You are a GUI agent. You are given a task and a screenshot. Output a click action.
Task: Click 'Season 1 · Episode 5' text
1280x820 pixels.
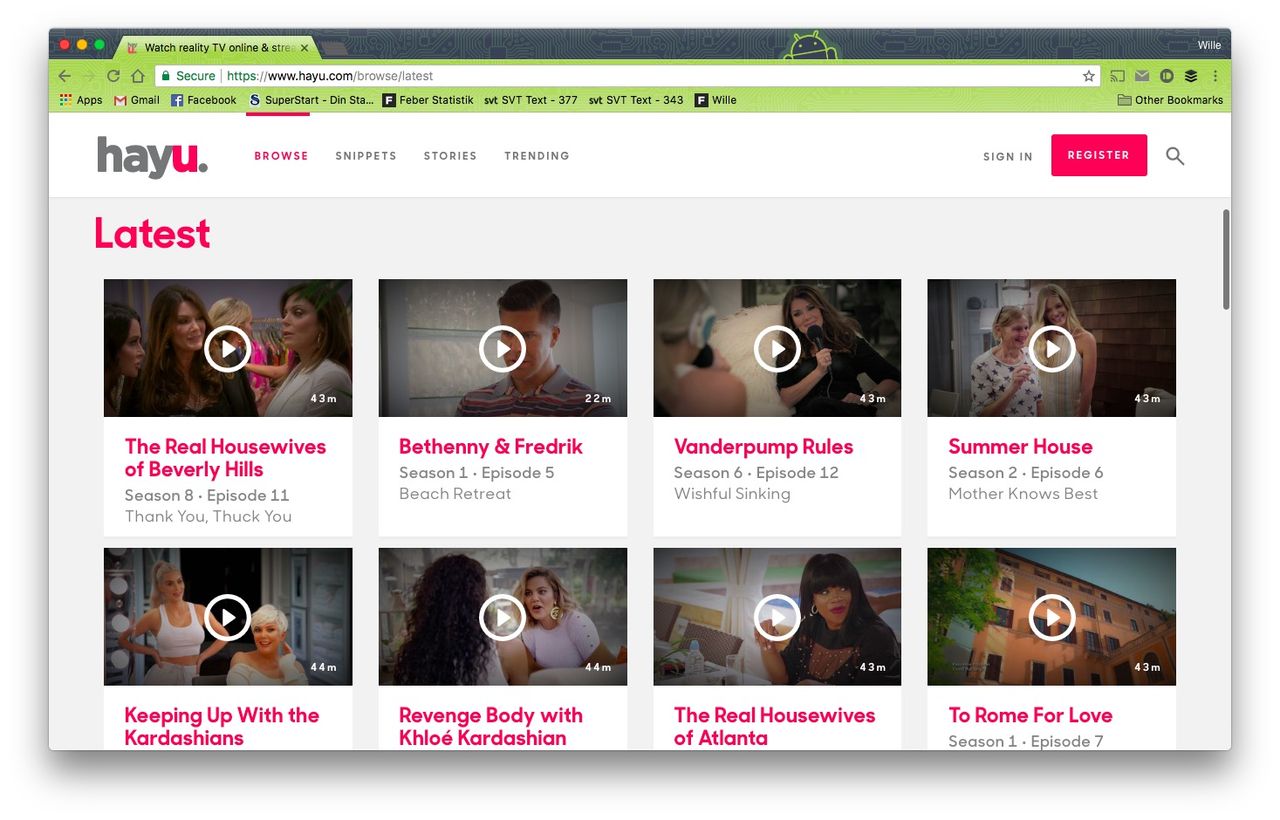coord(476,473)
